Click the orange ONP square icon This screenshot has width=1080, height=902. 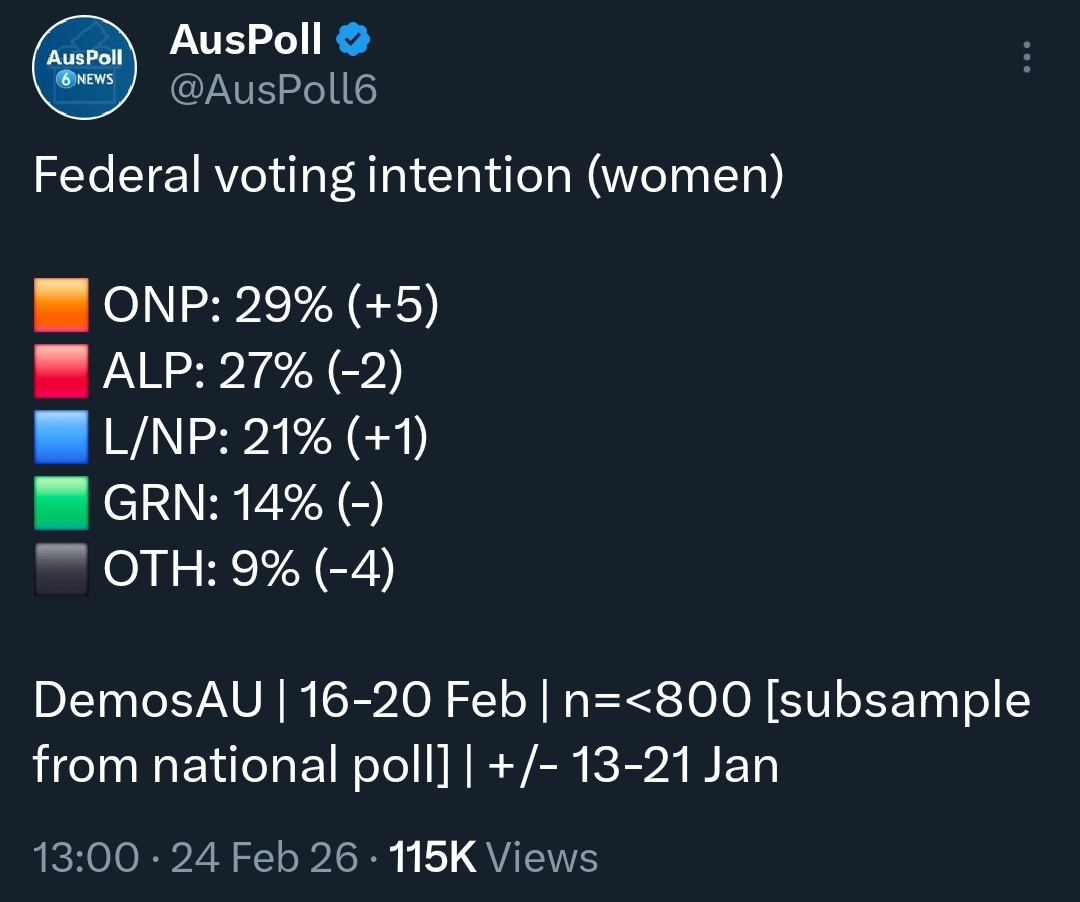62,305
